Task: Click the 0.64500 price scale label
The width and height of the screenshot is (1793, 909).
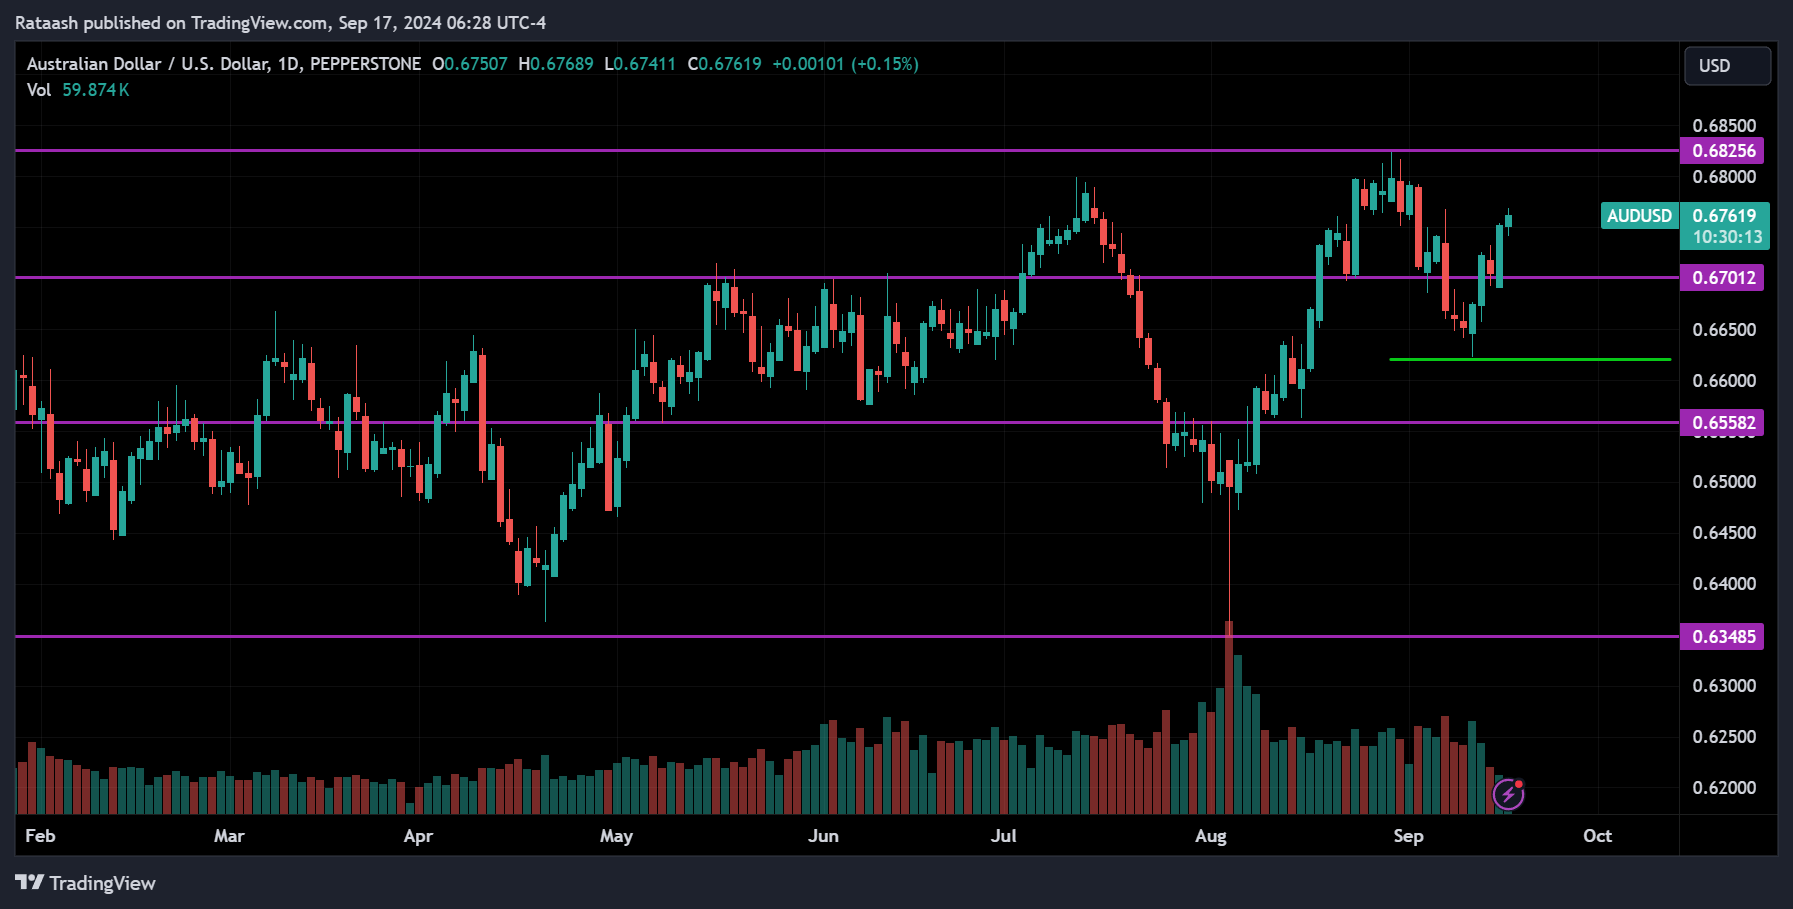Action: [1724, 533]
